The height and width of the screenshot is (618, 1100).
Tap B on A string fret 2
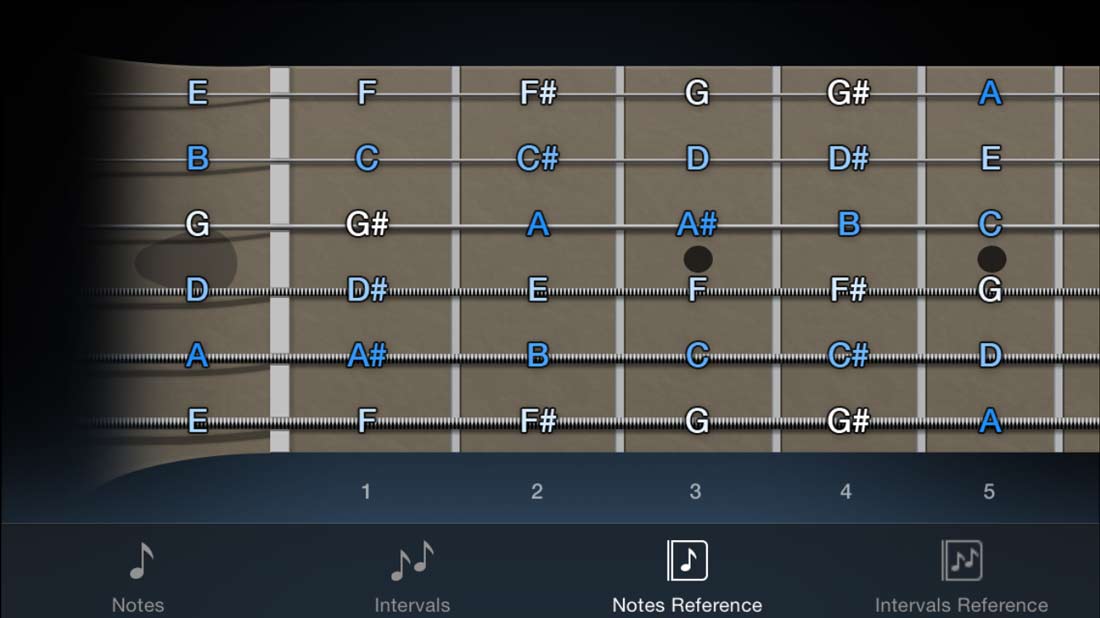(x=538, y=356)
